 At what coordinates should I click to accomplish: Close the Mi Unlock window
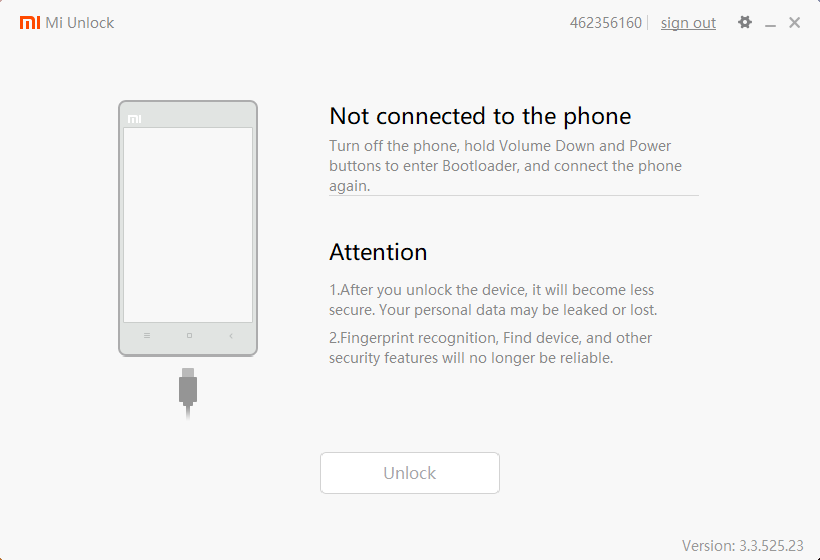(x=794, y=22)
